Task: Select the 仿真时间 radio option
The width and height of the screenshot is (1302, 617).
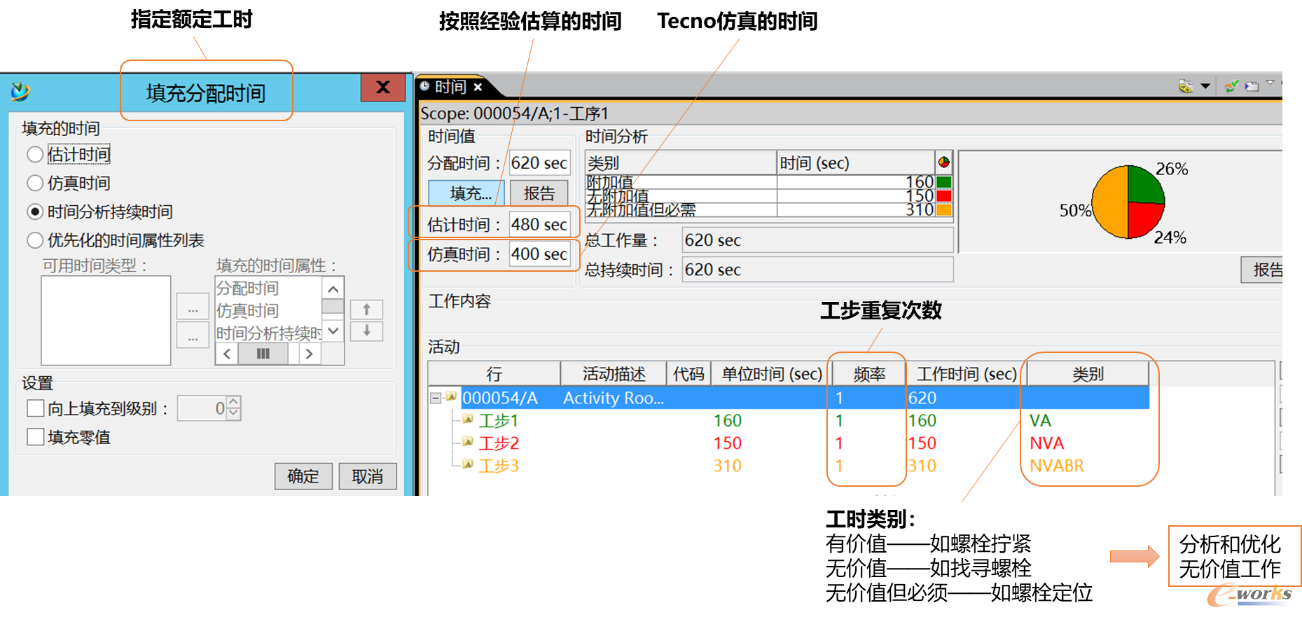Action: point(35,183)
